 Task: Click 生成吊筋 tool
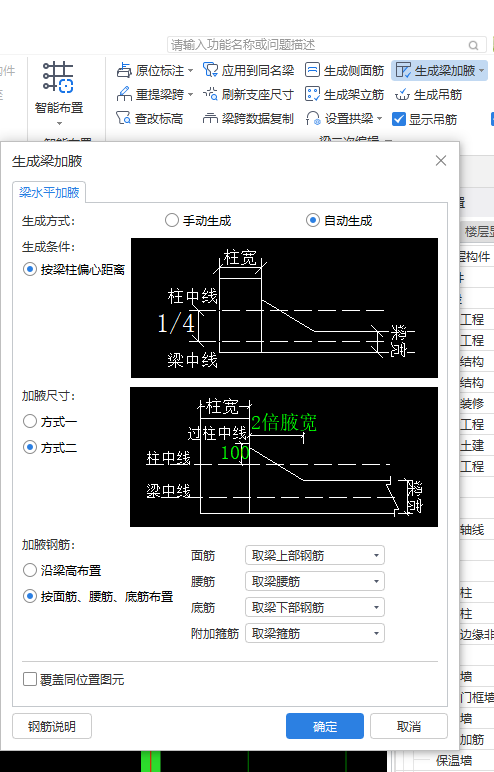pyautogui.click(x=428, y=94)
